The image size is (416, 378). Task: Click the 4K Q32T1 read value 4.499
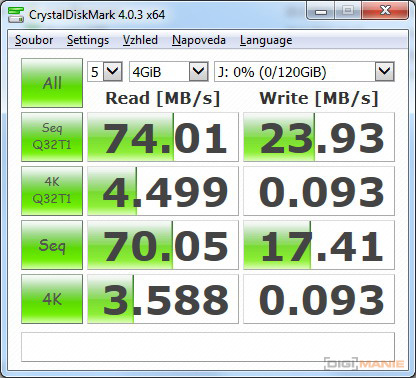coord(163,191)
